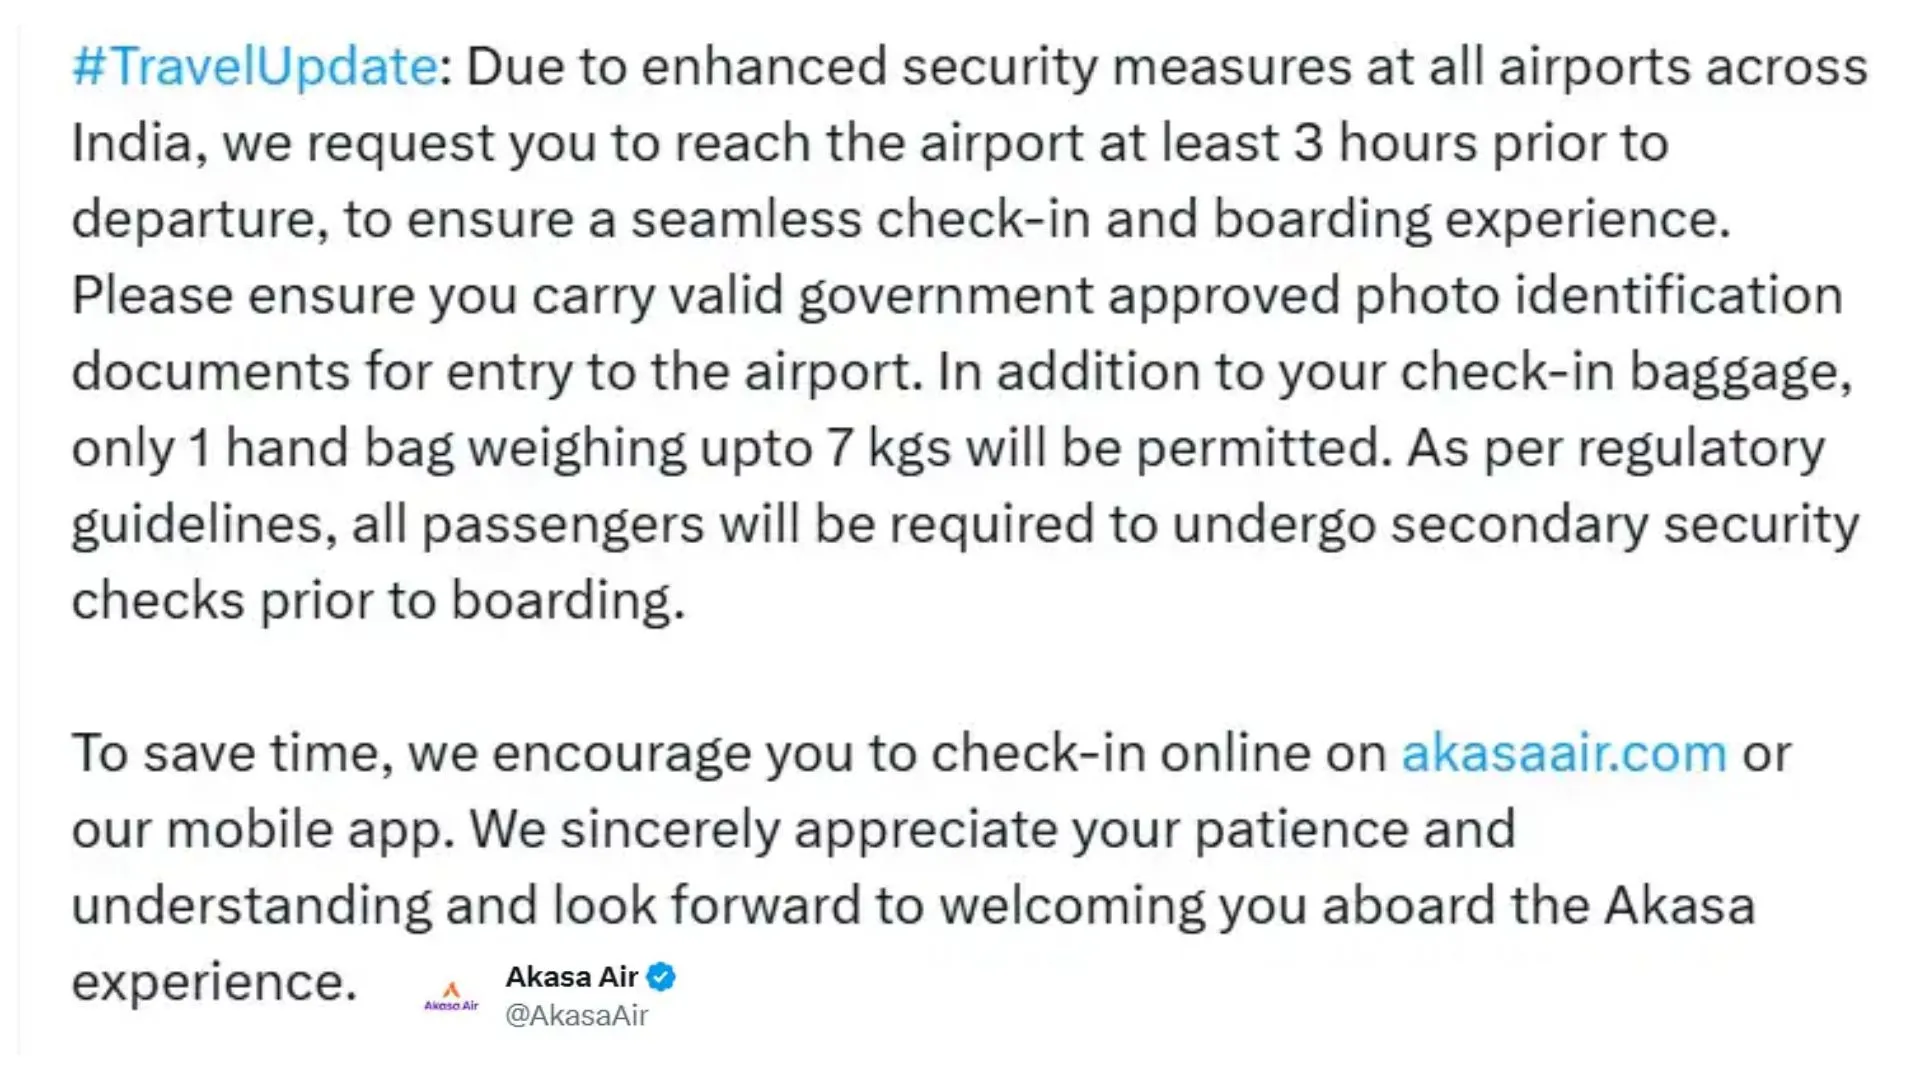Open the Akasa Air profile name
Image resolution: width=1920 pixels, height=1080 pixels.
point(571,977)
